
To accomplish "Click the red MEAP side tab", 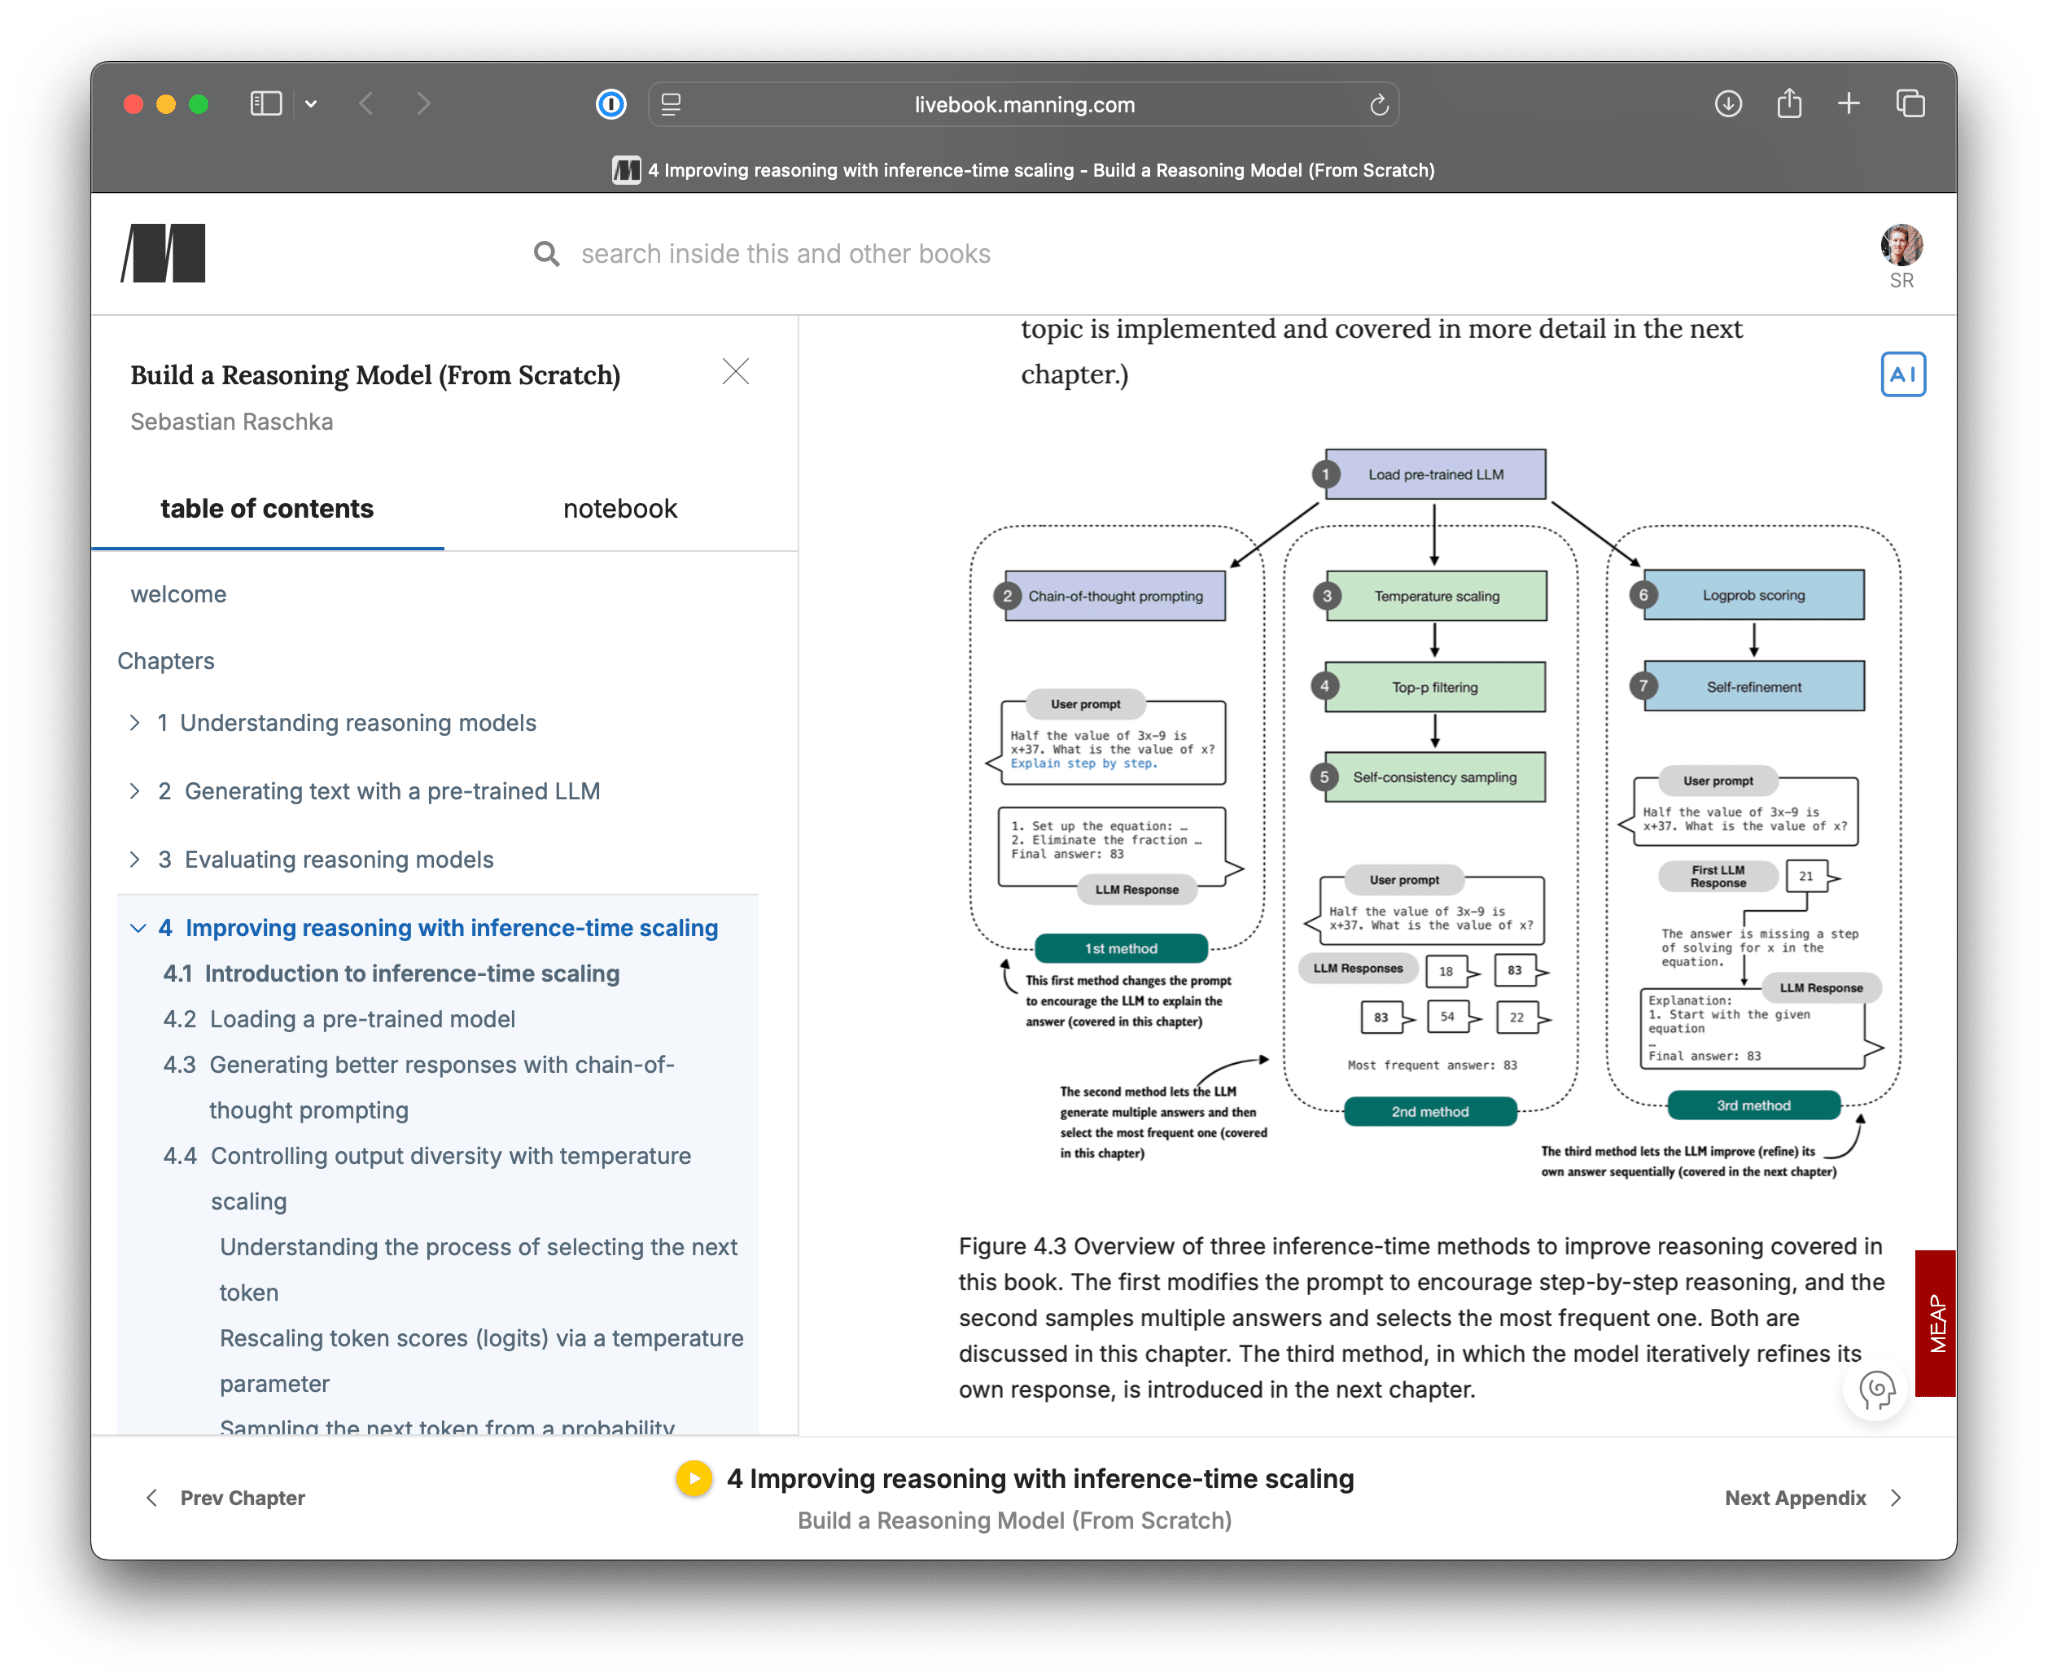I will pyautogui.click(x=1936, y=1322).
